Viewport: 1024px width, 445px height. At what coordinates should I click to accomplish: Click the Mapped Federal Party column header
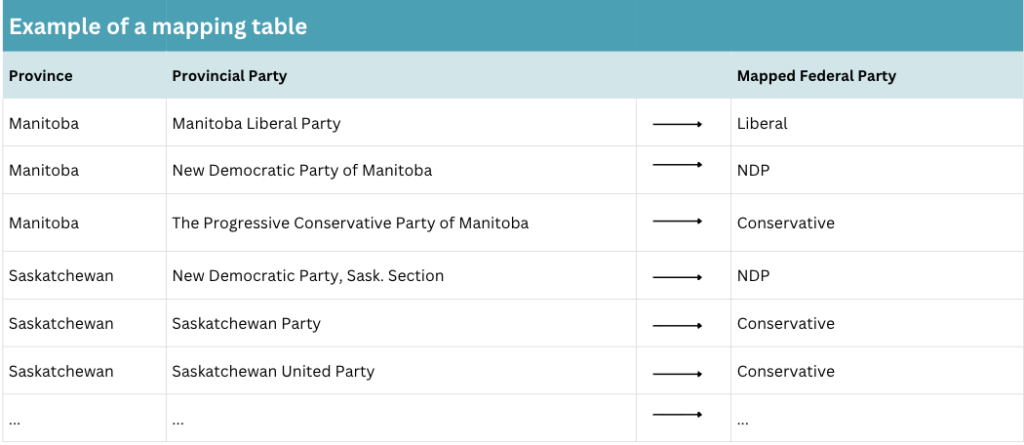(x=816, y=76)
